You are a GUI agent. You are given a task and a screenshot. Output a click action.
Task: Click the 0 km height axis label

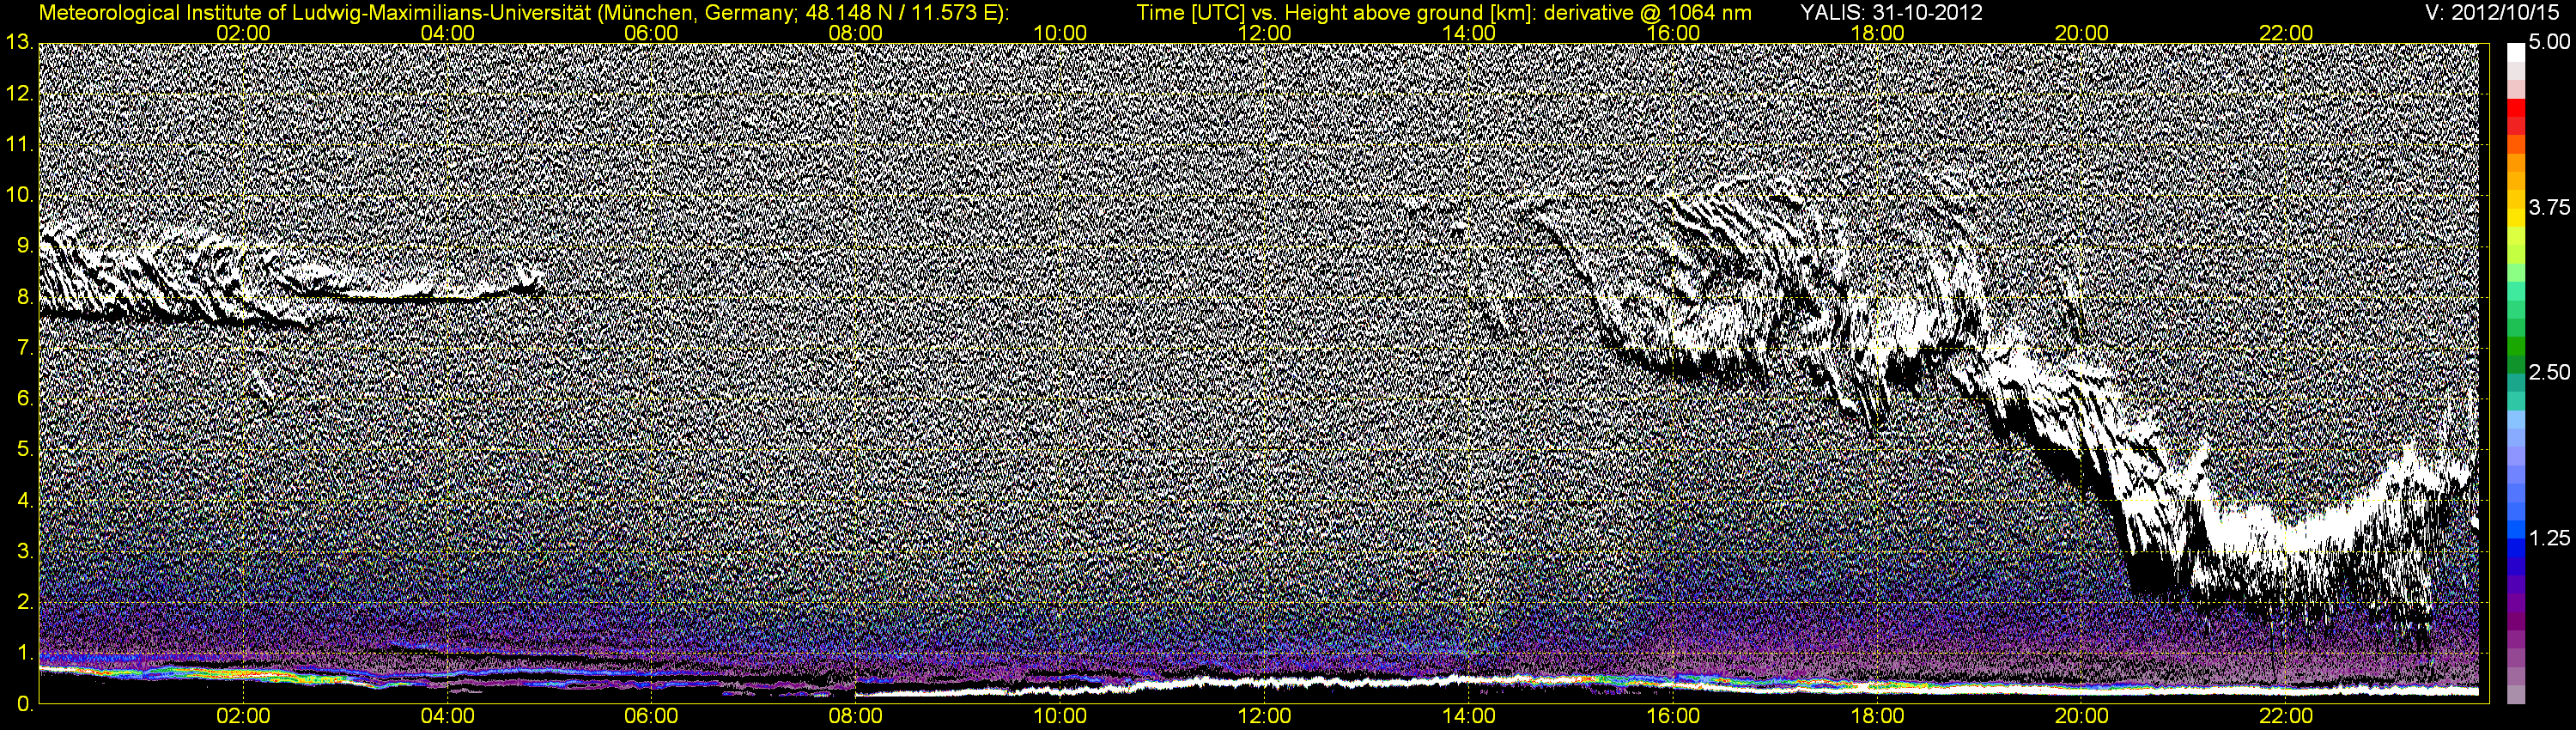click(24, 704)
